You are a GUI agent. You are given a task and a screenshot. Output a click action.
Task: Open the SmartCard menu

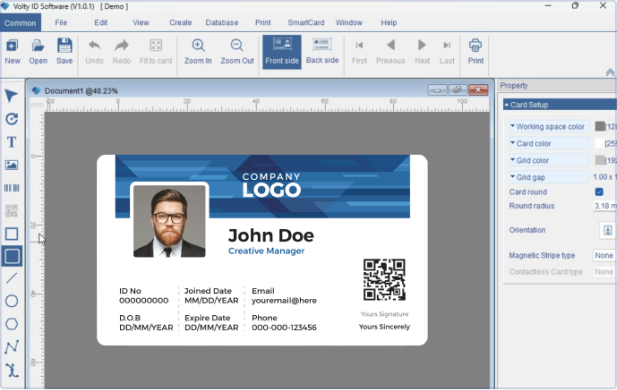coord(306,22)
